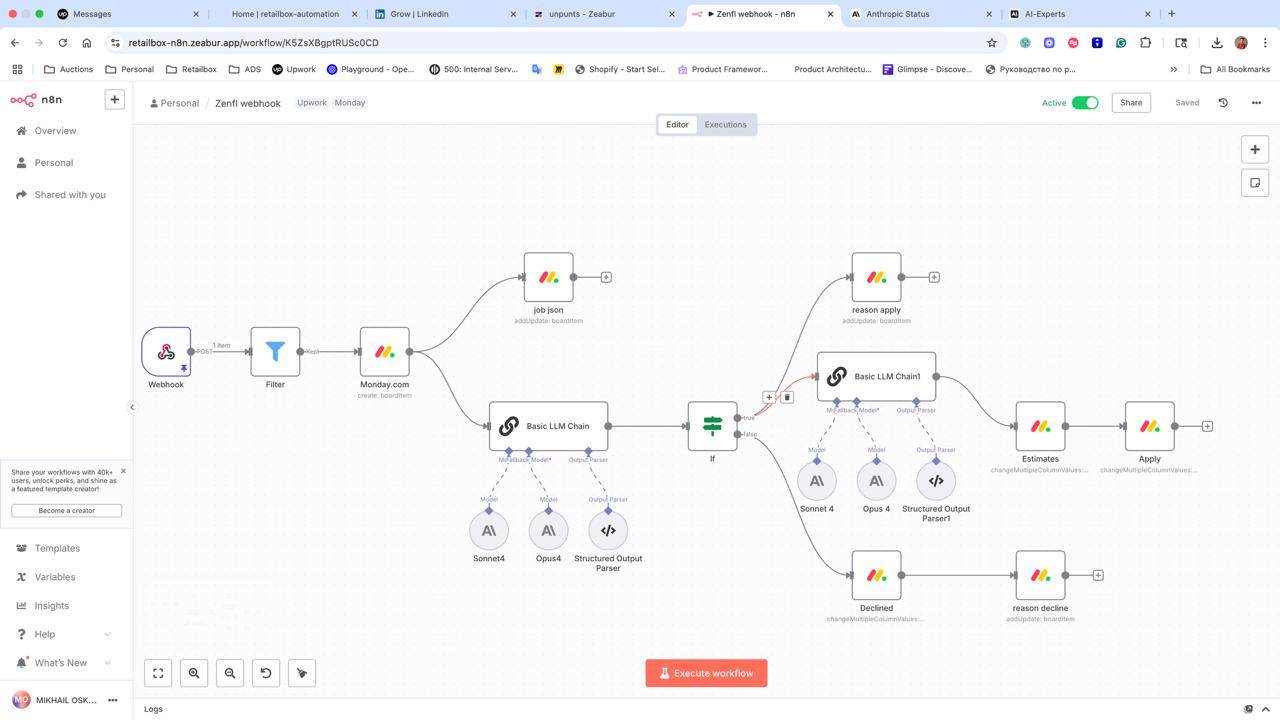Click the zoom to fit canvas icon
1280x720 pixels.
tap(157, 673)
